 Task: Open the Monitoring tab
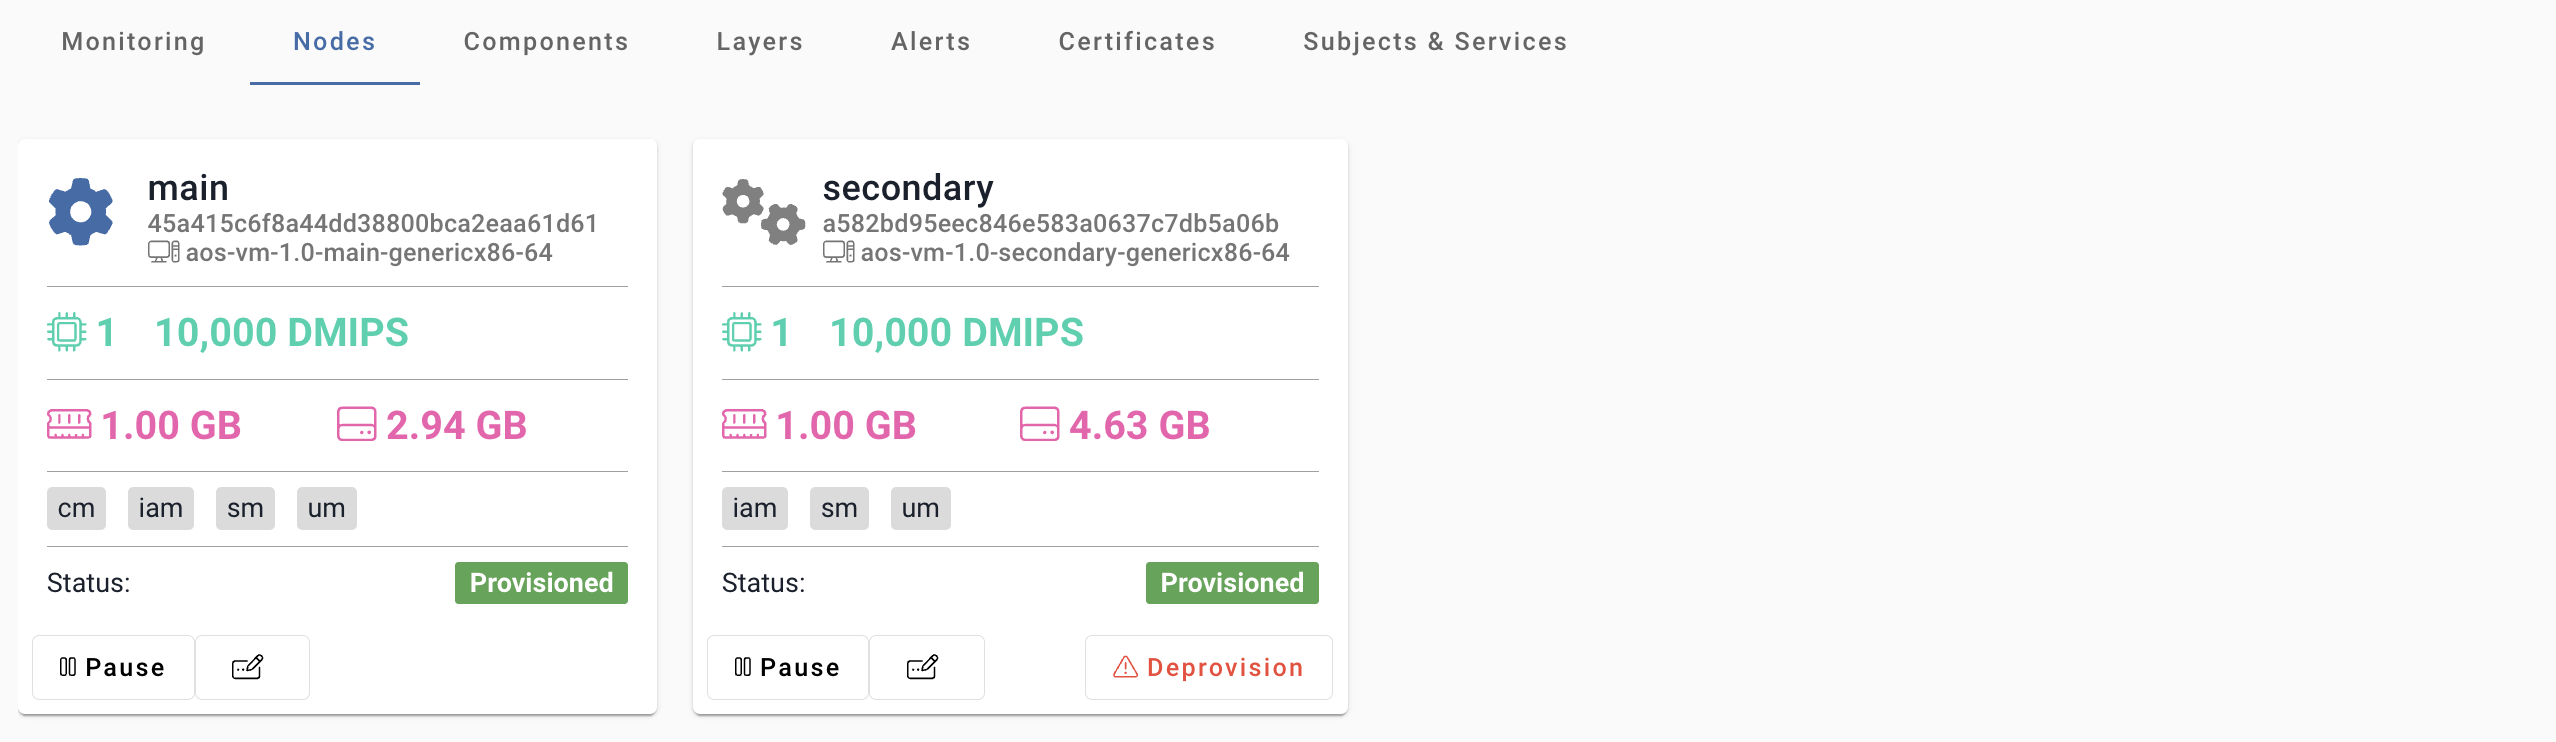click(x=133, y=42)
